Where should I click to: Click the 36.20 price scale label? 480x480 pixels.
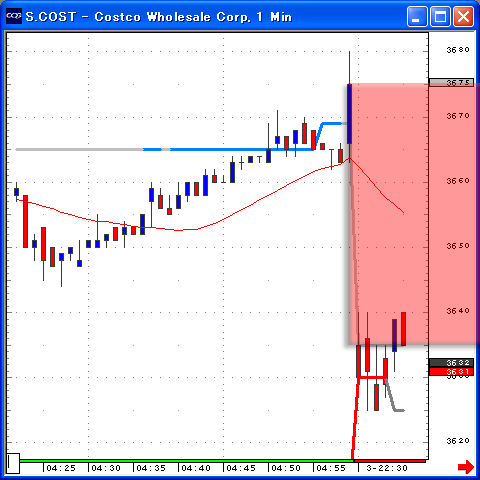[x=458, y=441]
